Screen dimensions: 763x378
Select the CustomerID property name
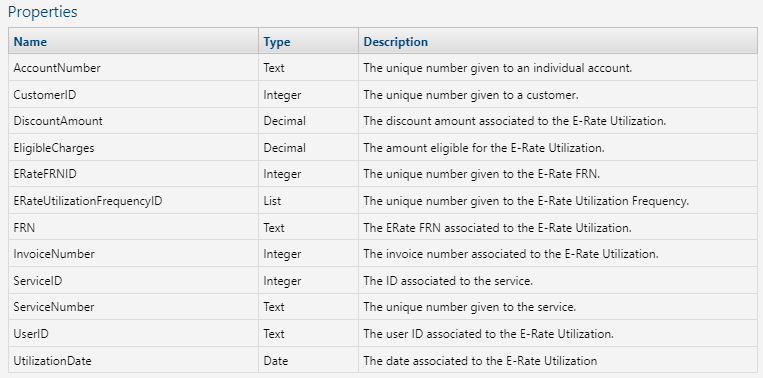pyautogui.click(x=45, y=95)
